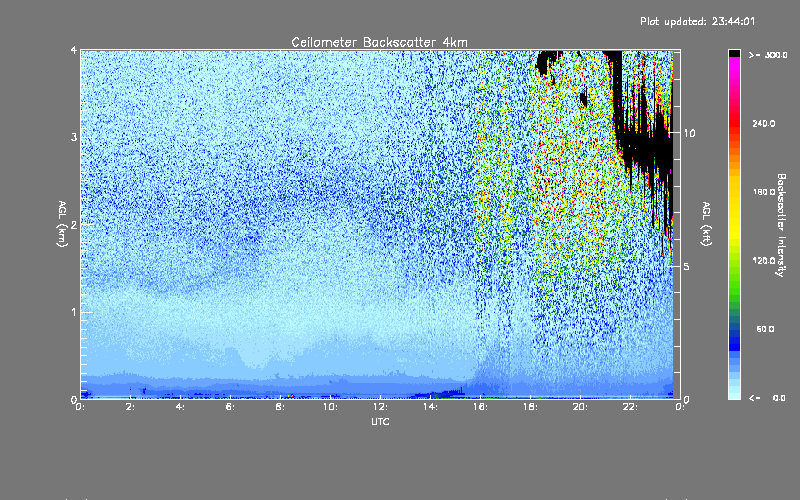Click the '120.0' colorbar value

click(x=764, y=261)
